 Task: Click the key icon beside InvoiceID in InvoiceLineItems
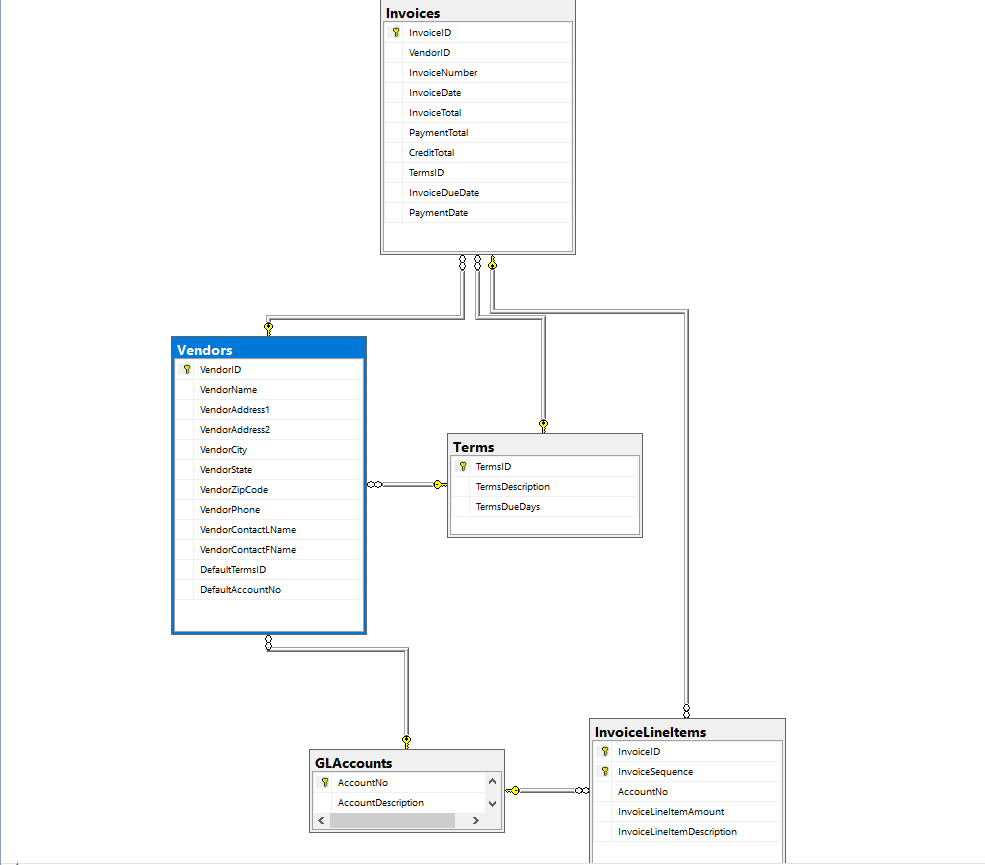point(604,751)
